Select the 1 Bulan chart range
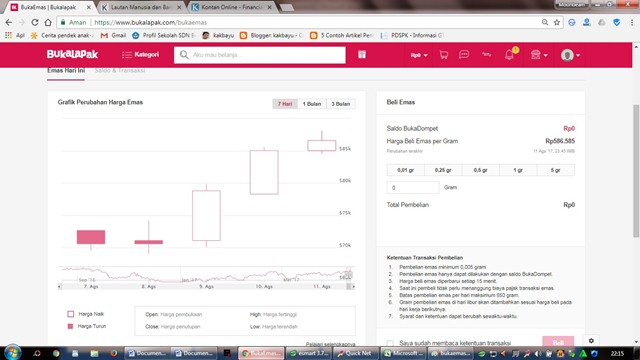 tap(312, 104)
